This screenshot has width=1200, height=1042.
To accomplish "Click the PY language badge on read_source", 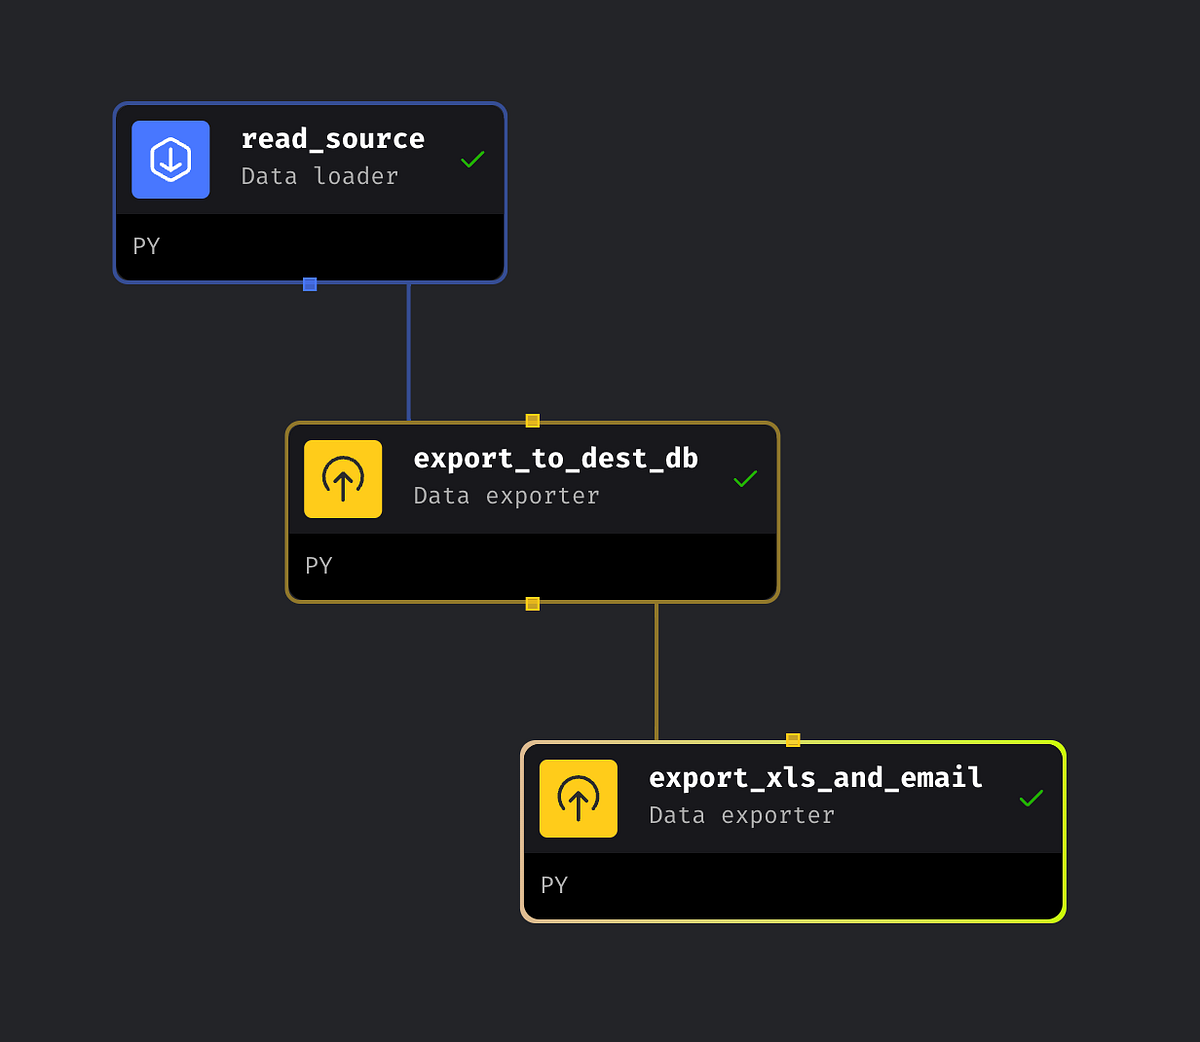I will tap(146, 246).
